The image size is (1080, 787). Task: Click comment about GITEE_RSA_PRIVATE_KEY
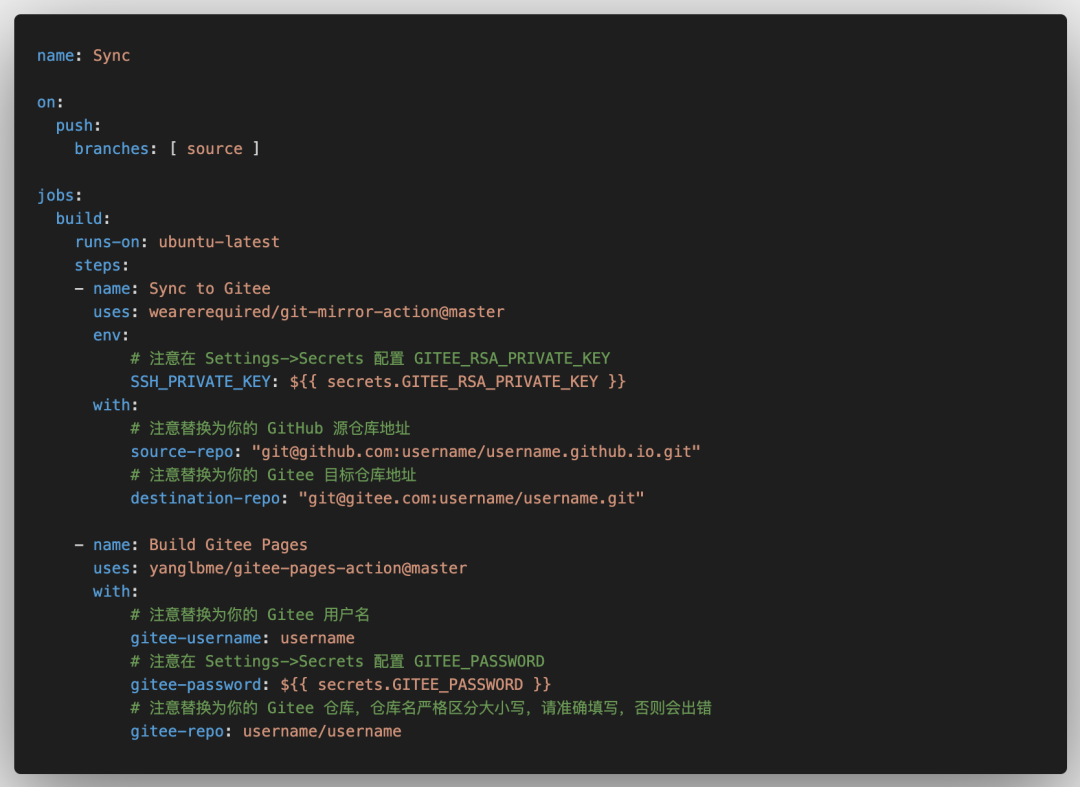(371, 359)
